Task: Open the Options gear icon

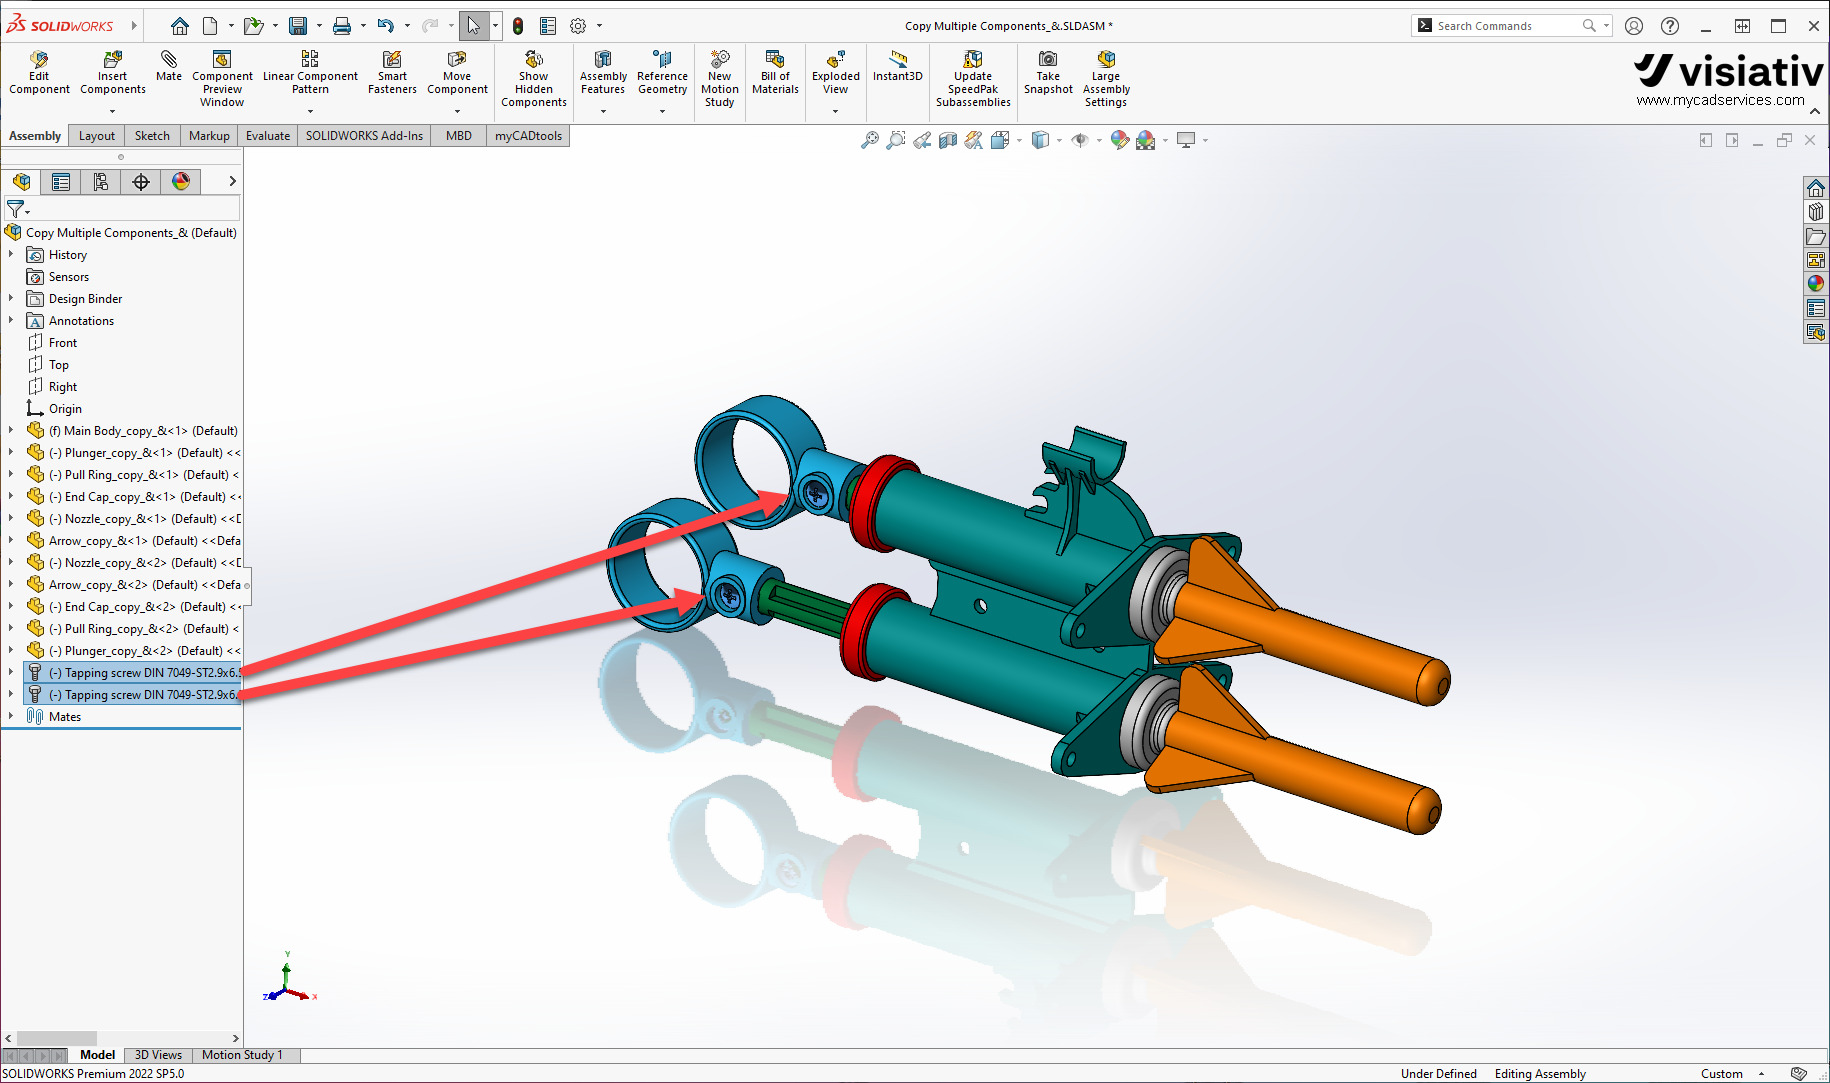Action: pos(578,26)
